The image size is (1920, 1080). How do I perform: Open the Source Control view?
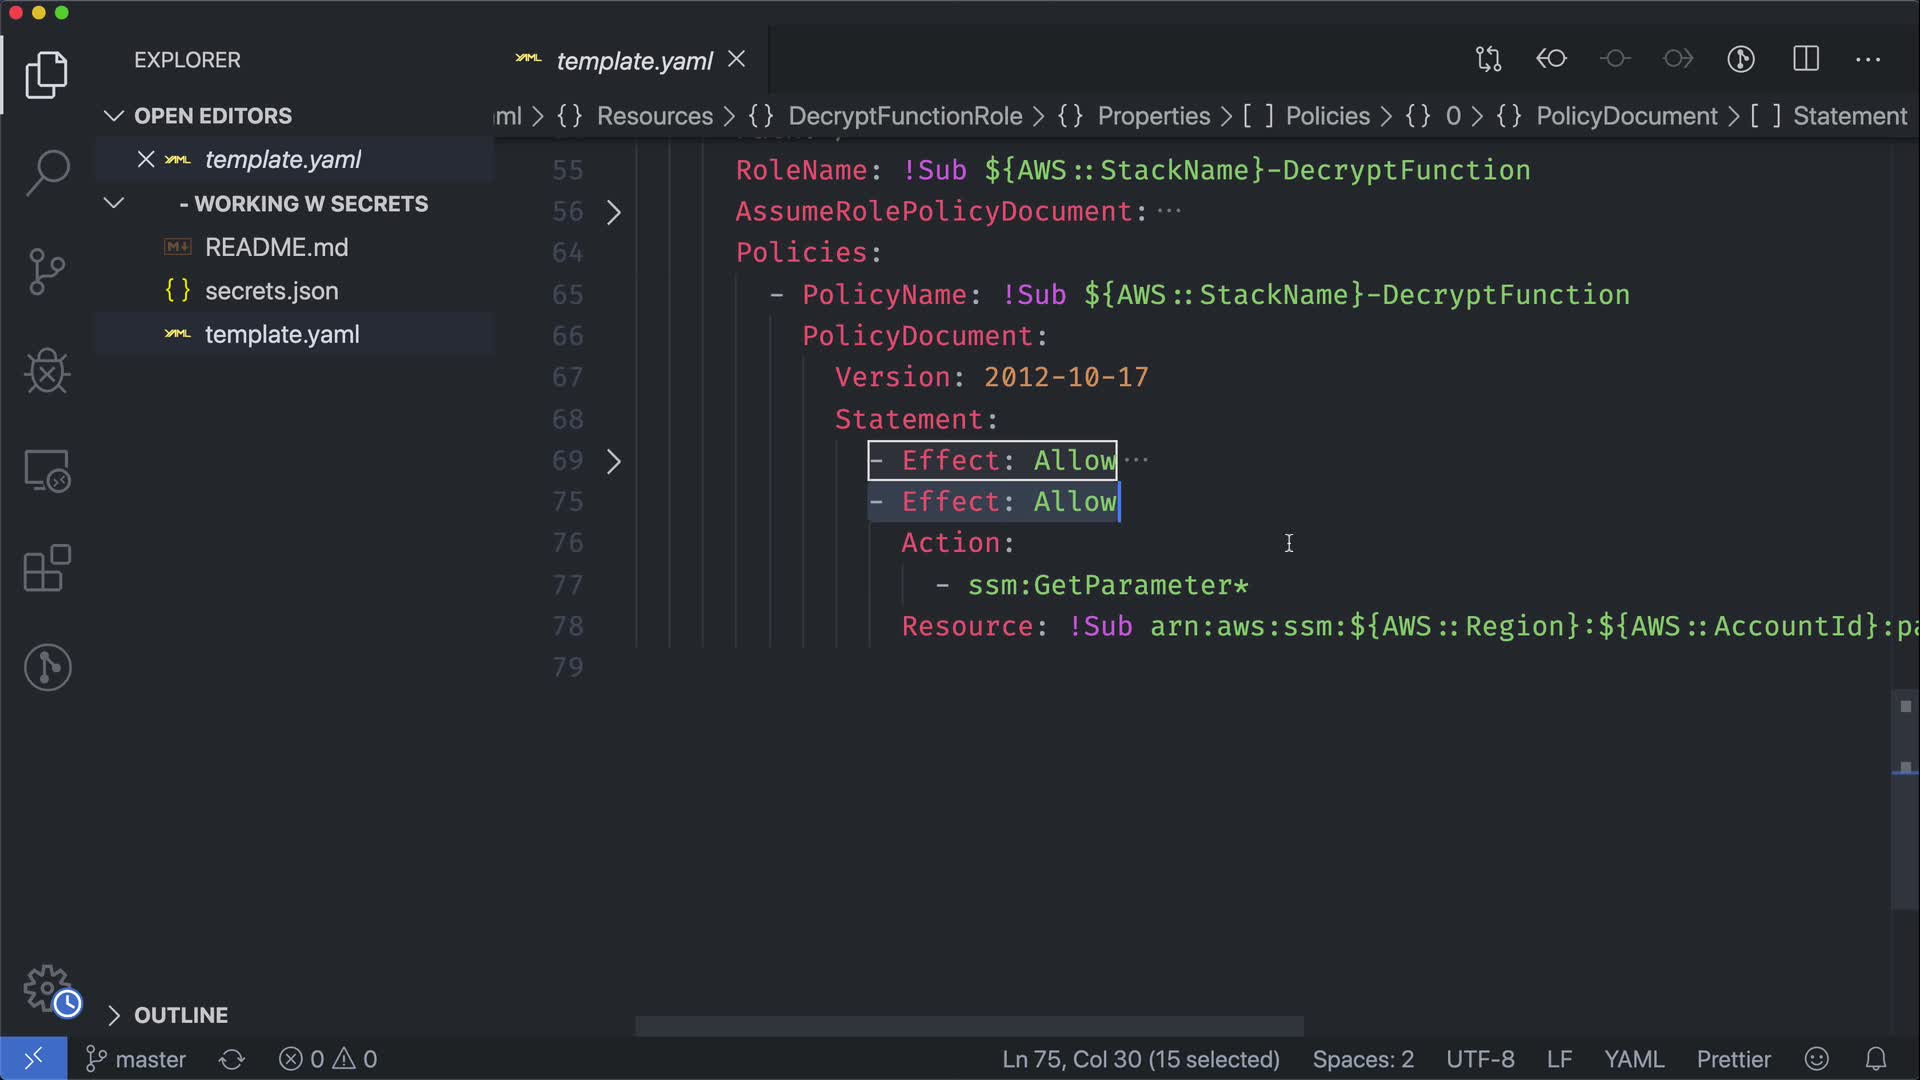coord(47,272)
